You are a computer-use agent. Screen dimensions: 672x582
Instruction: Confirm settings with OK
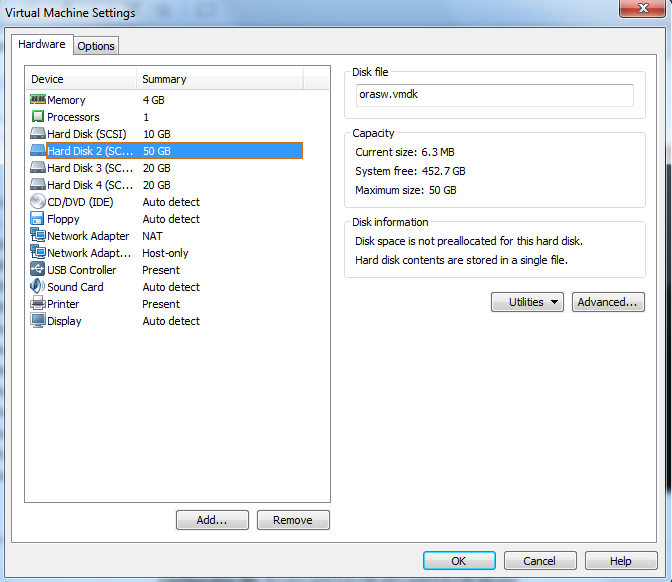pos(459,561)
